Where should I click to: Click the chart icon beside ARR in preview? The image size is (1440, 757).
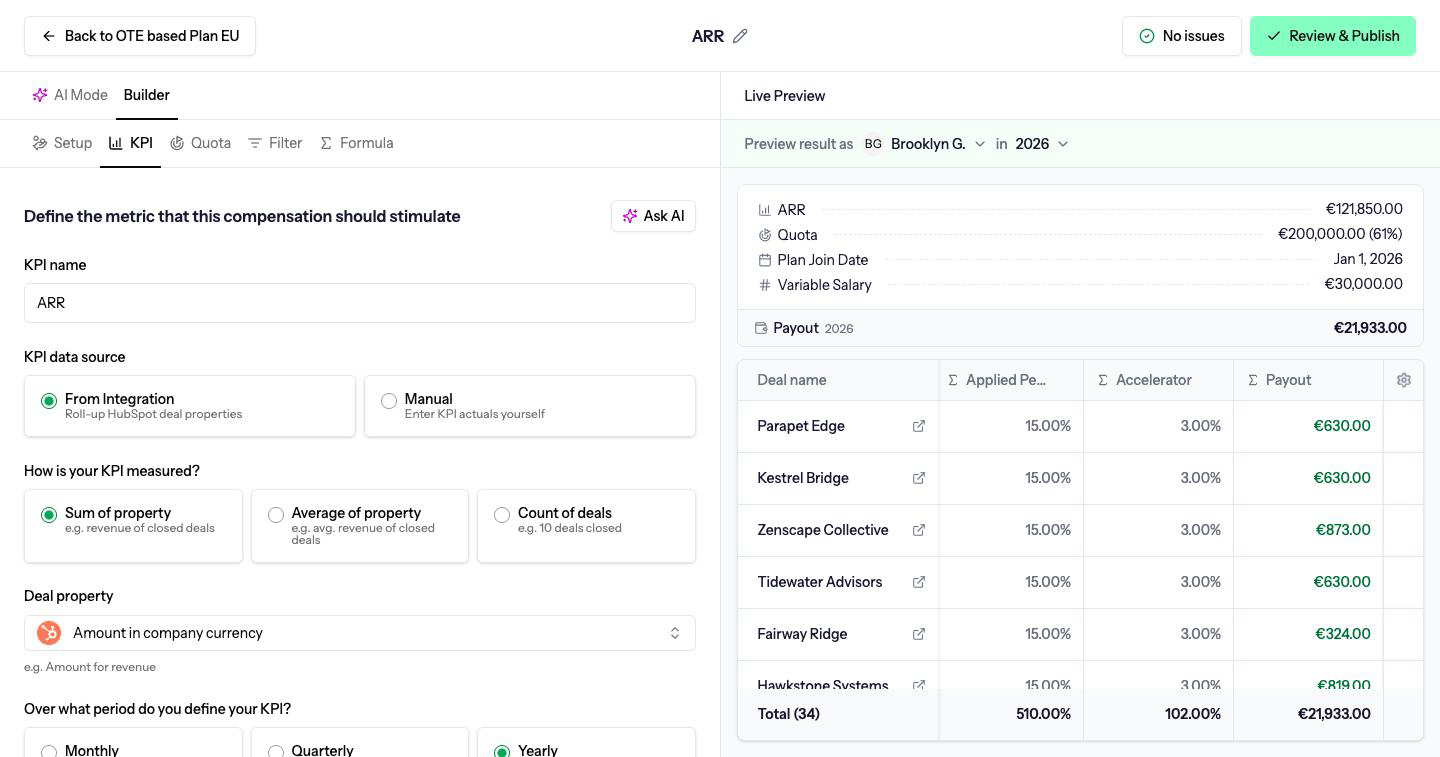pyautogui.click(x=765, y=210)
